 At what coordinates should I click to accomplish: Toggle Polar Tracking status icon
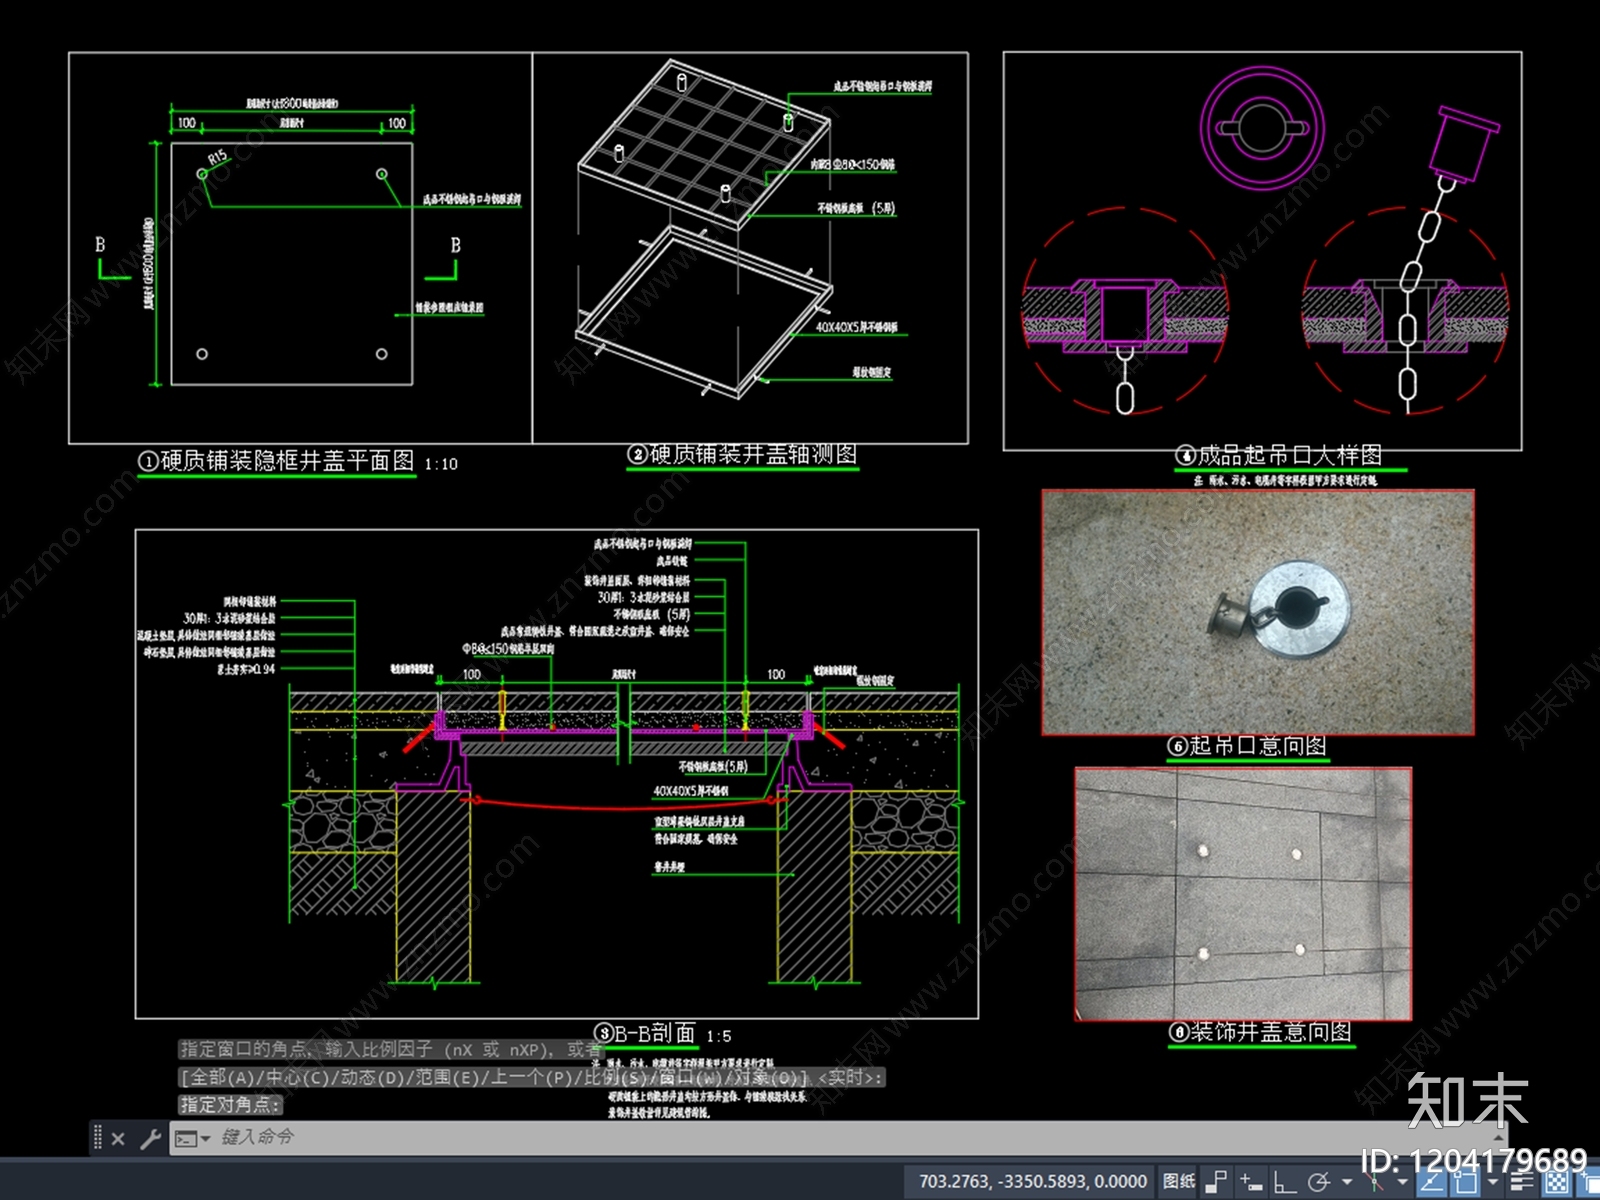click(1319, 1182)
